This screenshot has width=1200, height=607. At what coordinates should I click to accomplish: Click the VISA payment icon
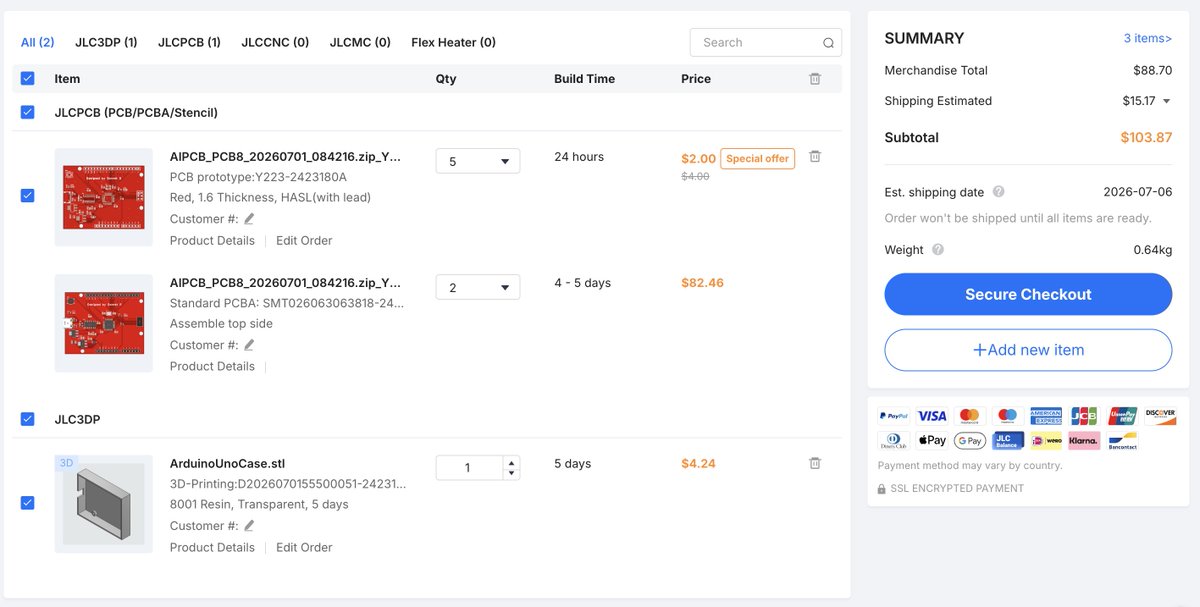(932, 416)
